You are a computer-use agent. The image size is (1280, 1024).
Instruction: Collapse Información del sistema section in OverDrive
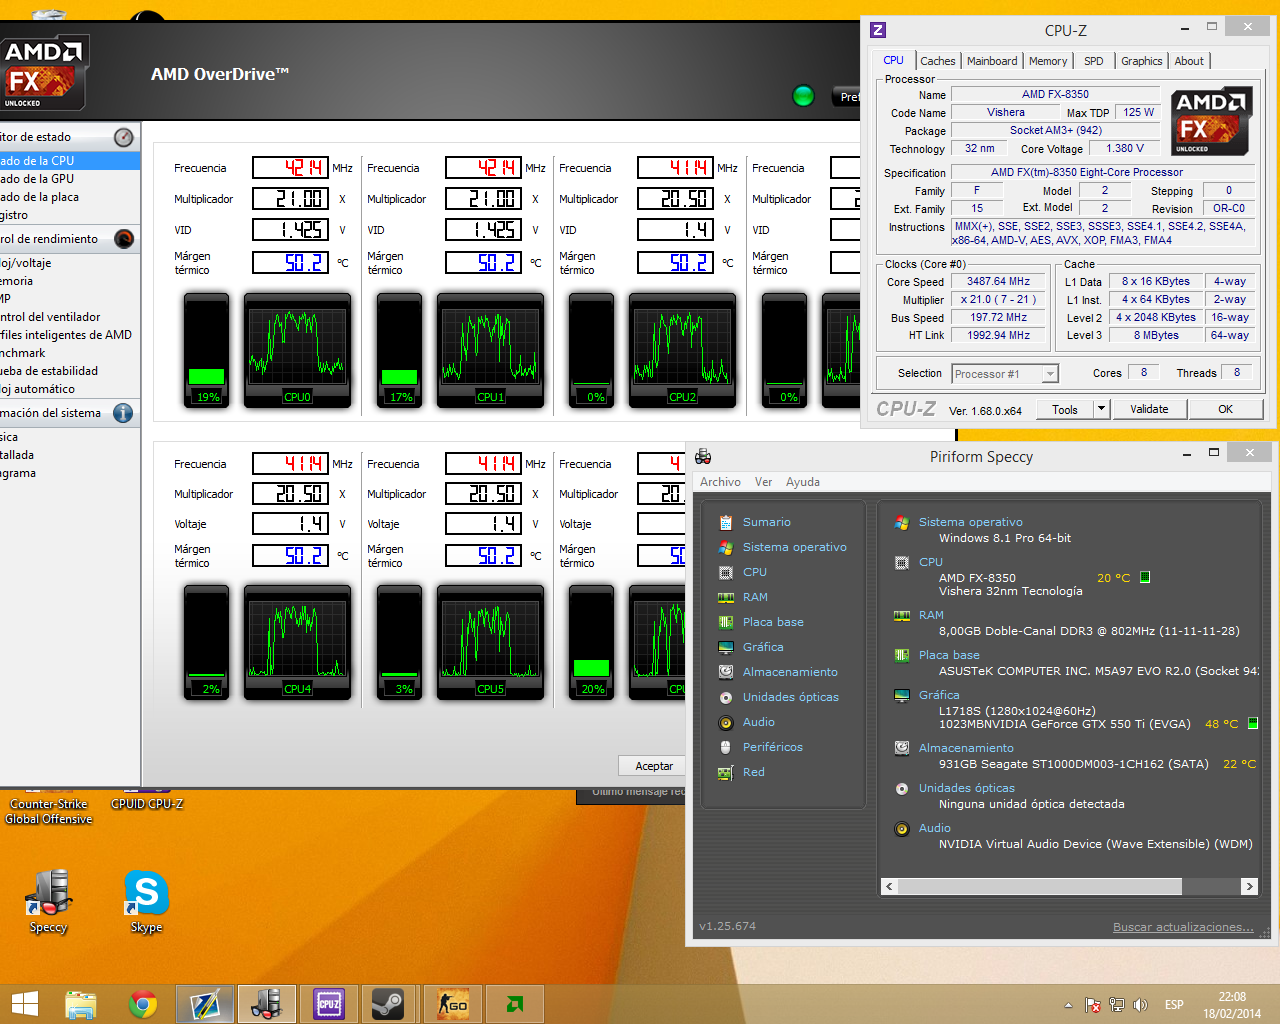pos(123,413)
